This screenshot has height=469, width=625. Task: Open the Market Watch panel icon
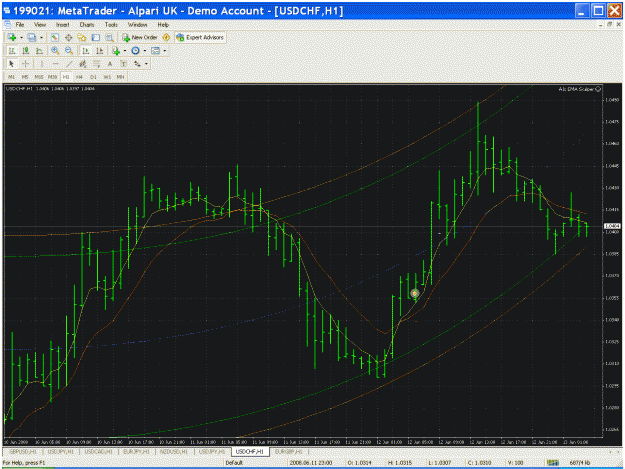(x=55, y=37)
